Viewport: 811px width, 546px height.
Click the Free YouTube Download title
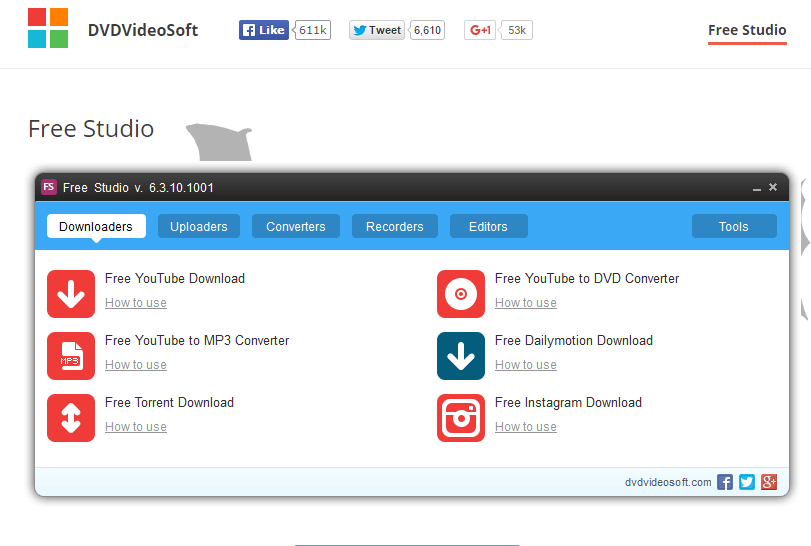(175, 278)
